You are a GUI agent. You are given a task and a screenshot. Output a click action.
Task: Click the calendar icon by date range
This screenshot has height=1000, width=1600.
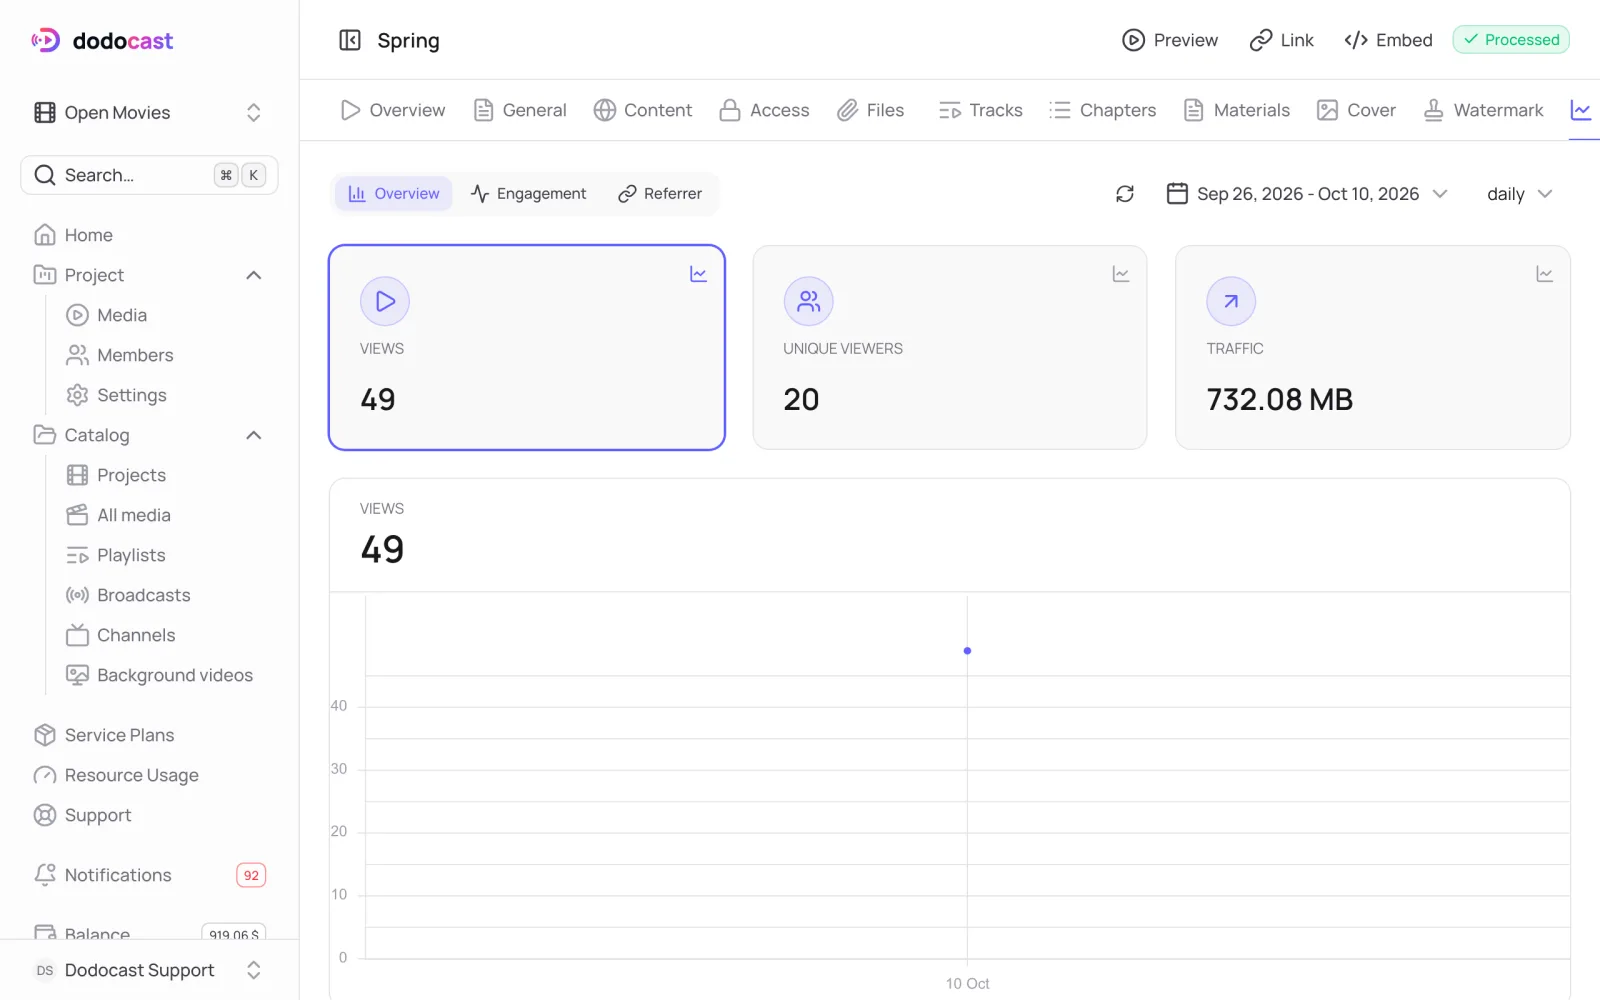click(1177, 193)
